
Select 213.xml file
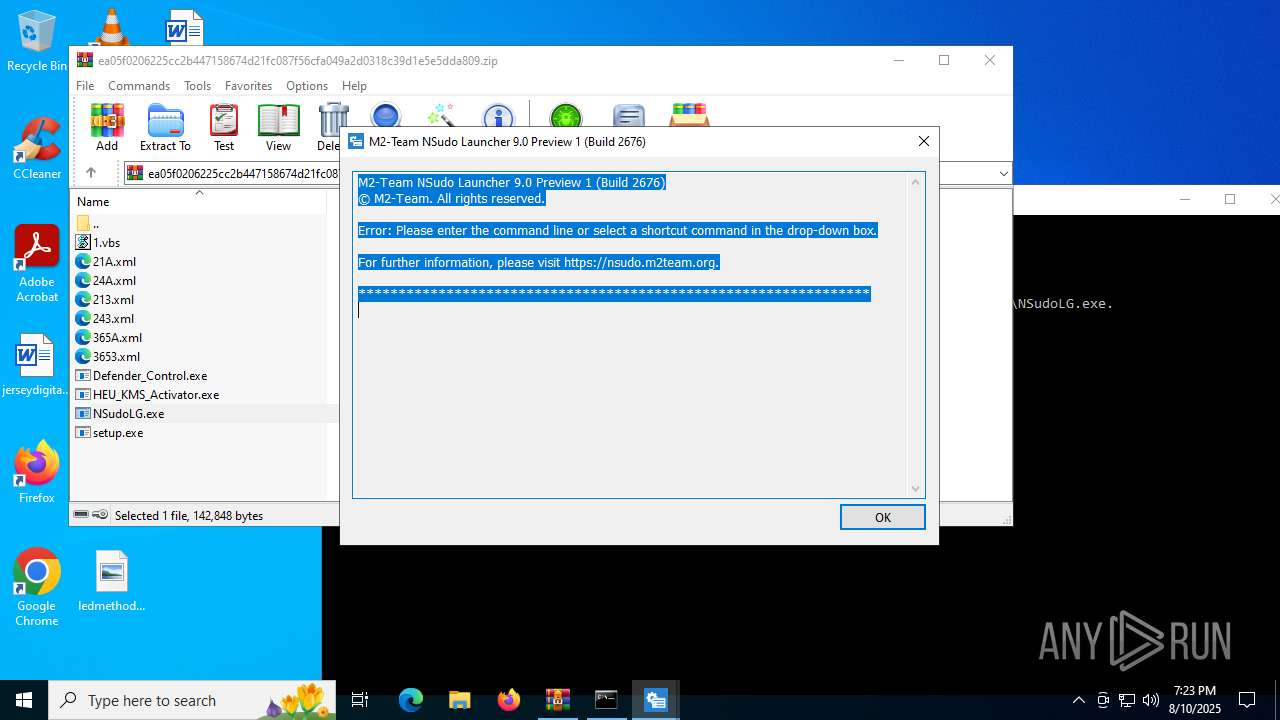click(x=113, y=300)
